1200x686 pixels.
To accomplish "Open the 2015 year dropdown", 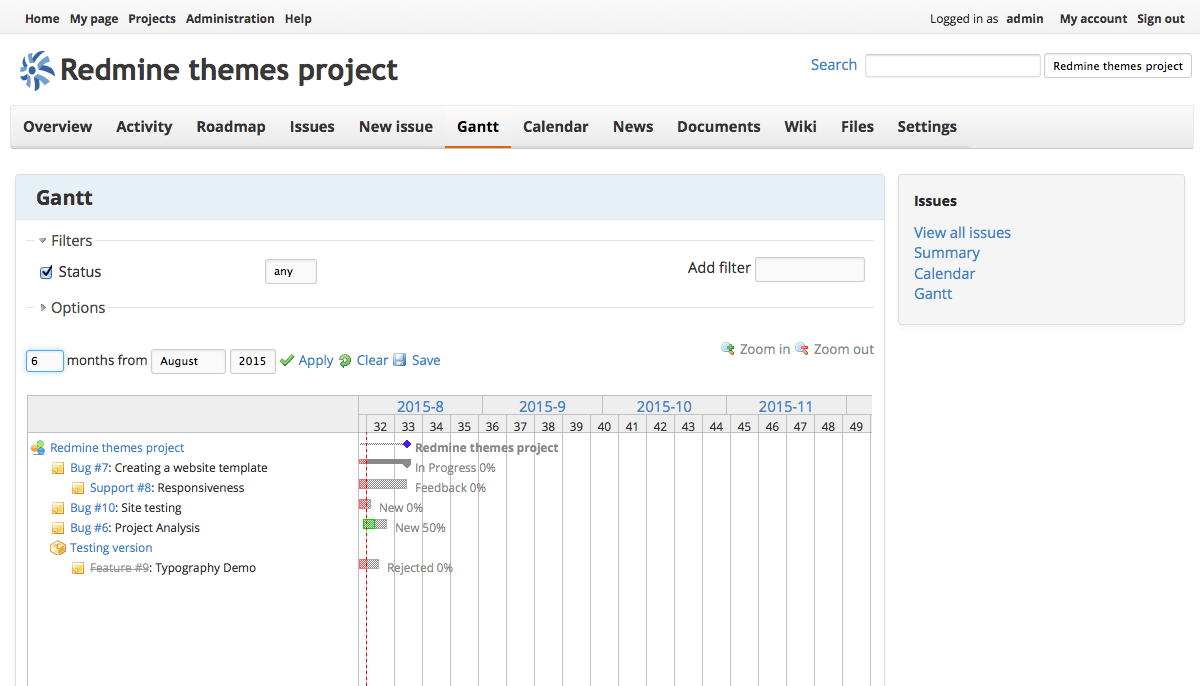I will coord(253,361).
